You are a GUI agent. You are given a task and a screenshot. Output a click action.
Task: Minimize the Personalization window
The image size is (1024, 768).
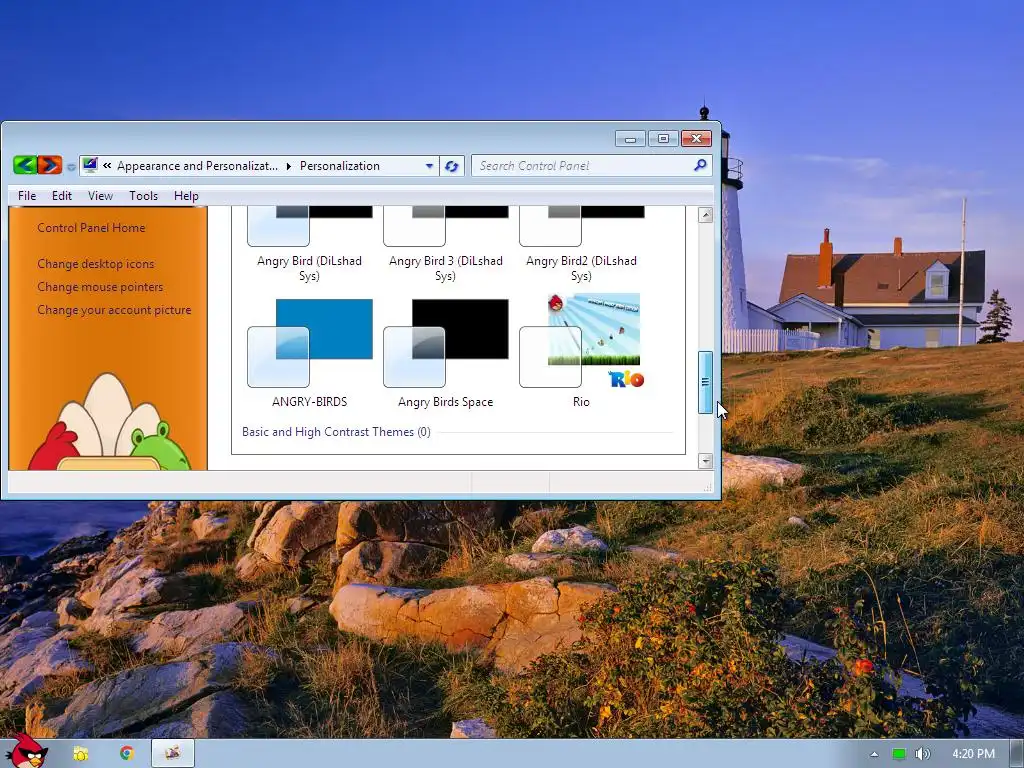(x=630, y=138)
